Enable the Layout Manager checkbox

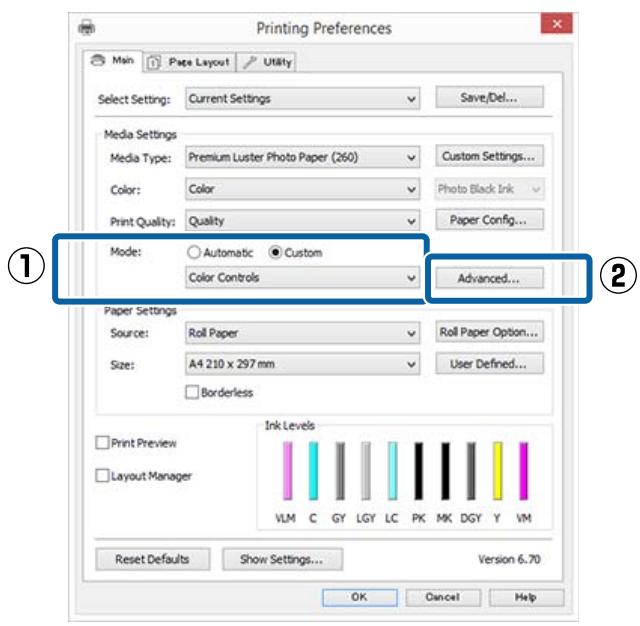pos(102,475)
